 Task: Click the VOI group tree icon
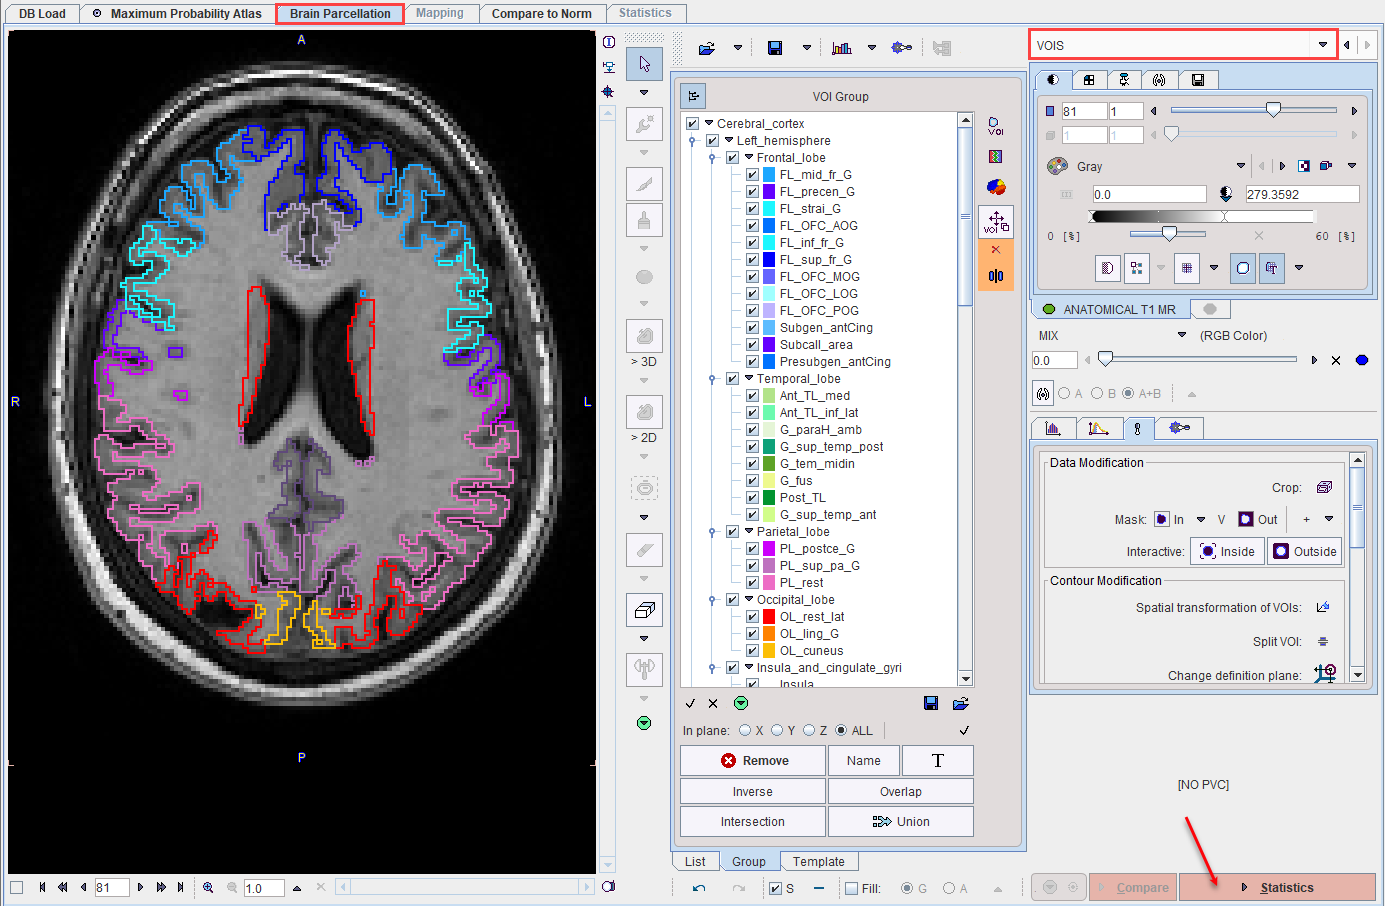click(694, 96)
